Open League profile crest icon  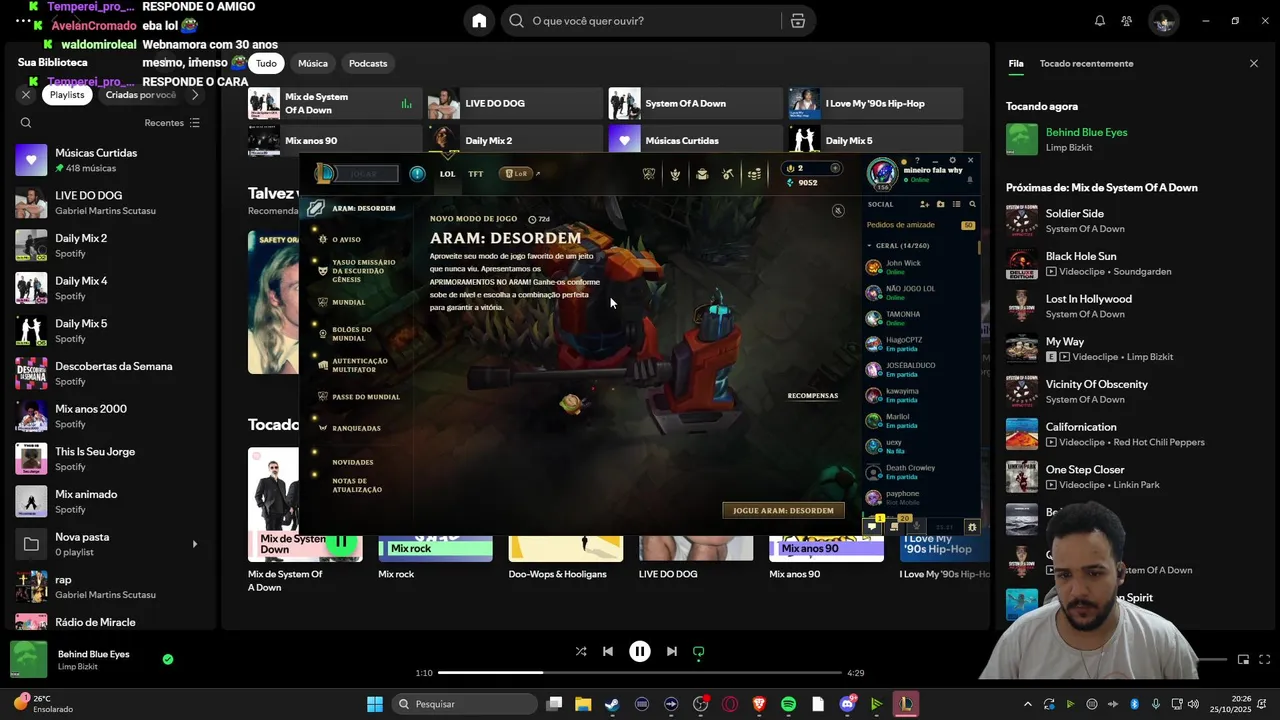pos(675,174)
